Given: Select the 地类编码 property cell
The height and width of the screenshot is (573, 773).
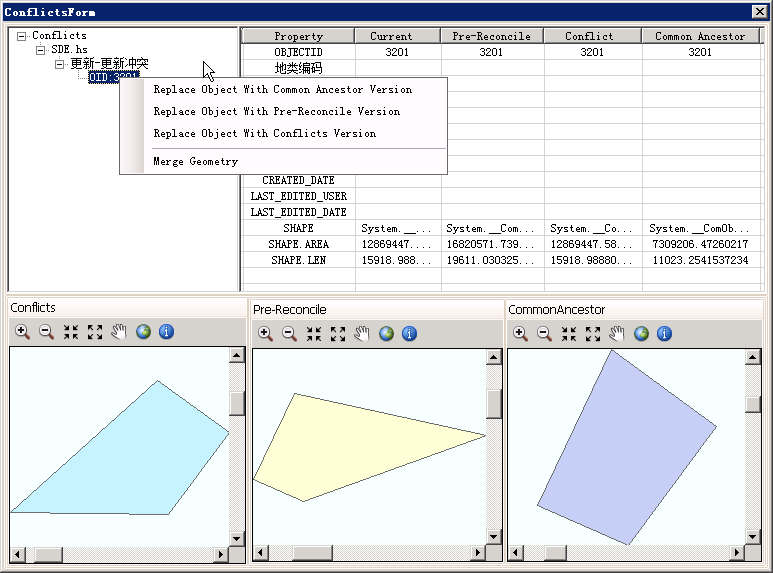Looking at the screenshot, I should [298, 68].
